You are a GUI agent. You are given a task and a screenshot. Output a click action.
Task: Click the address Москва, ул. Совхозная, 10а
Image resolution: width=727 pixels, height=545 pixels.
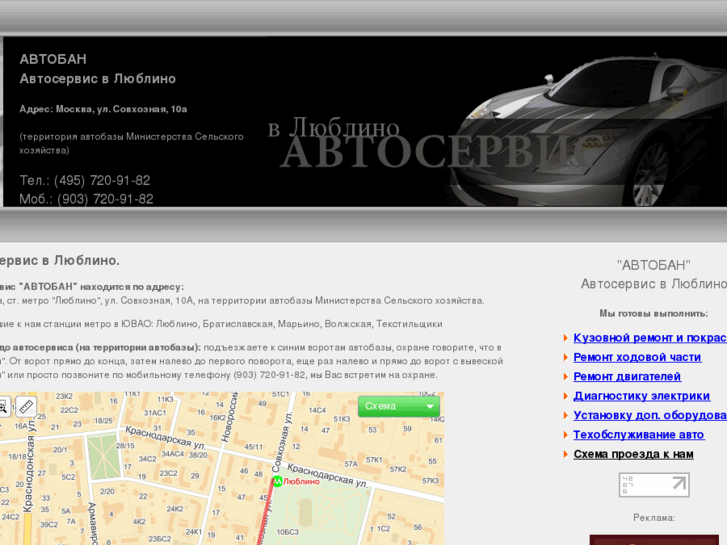[121, 109]
